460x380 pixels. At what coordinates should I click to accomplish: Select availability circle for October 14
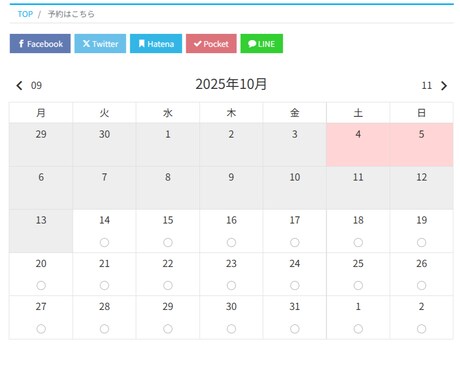tap(104, 242)
